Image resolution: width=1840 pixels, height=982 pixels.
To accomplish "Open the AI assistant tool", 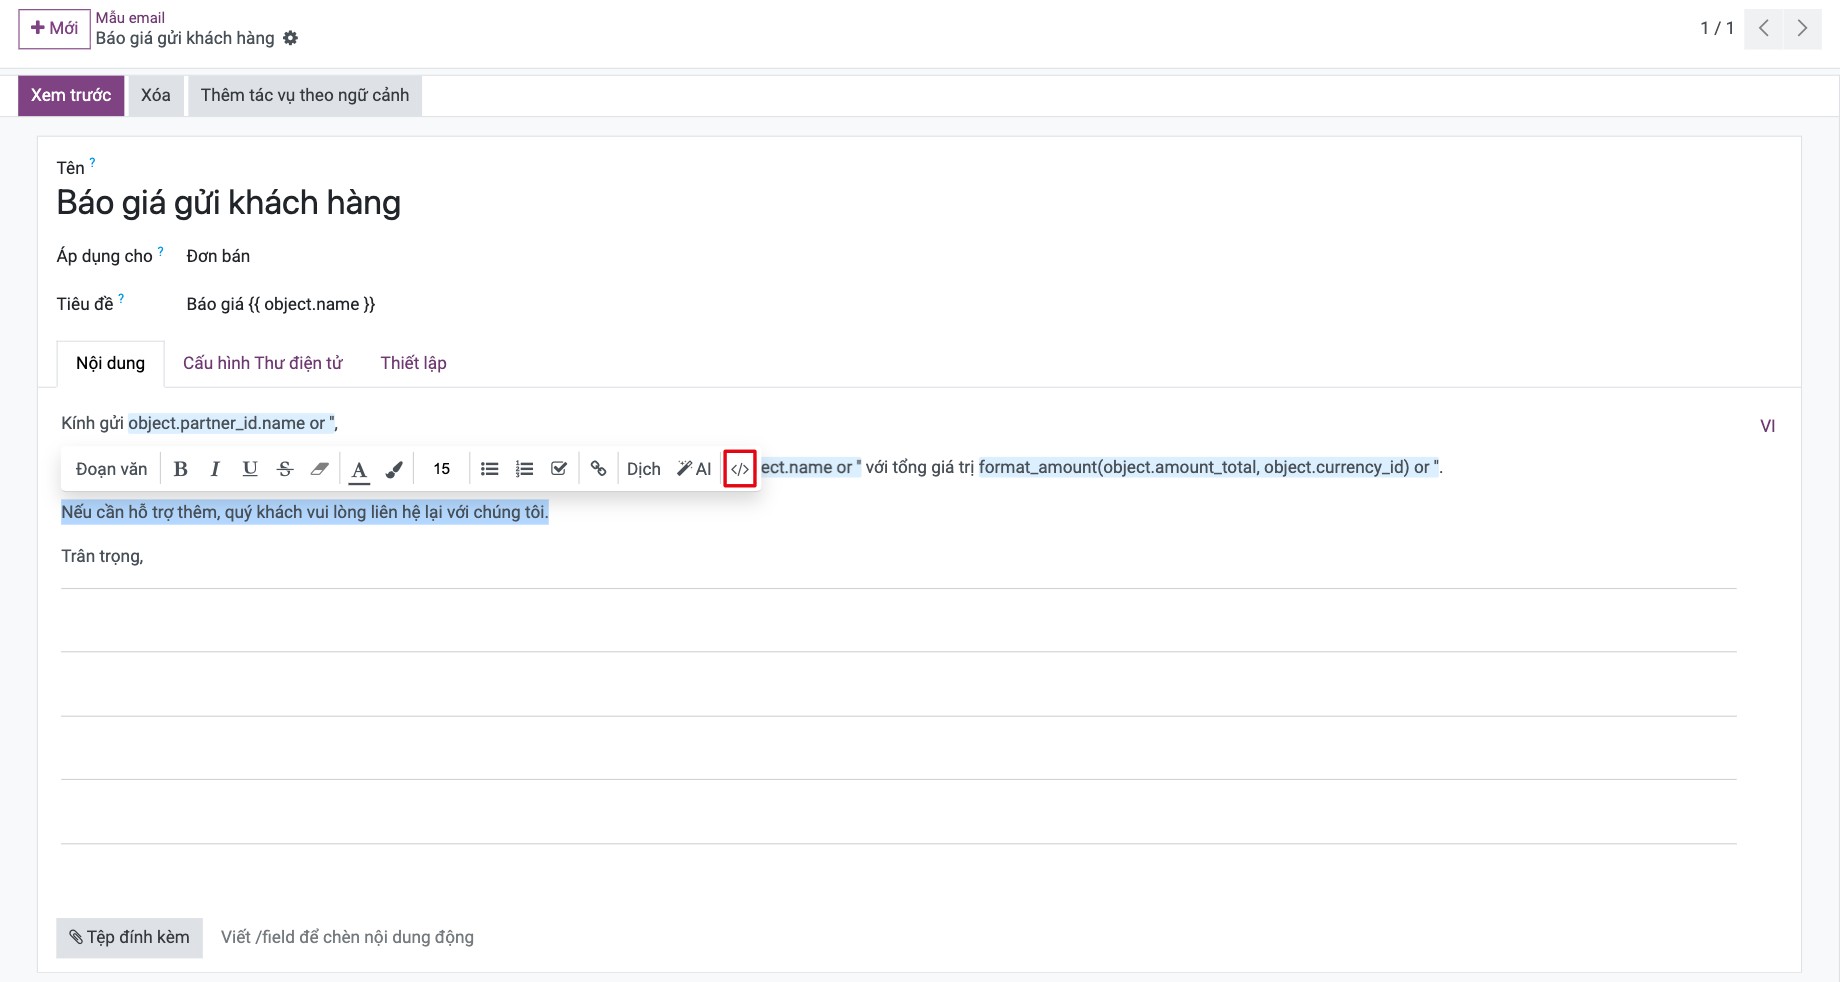I will coord(694,469).
